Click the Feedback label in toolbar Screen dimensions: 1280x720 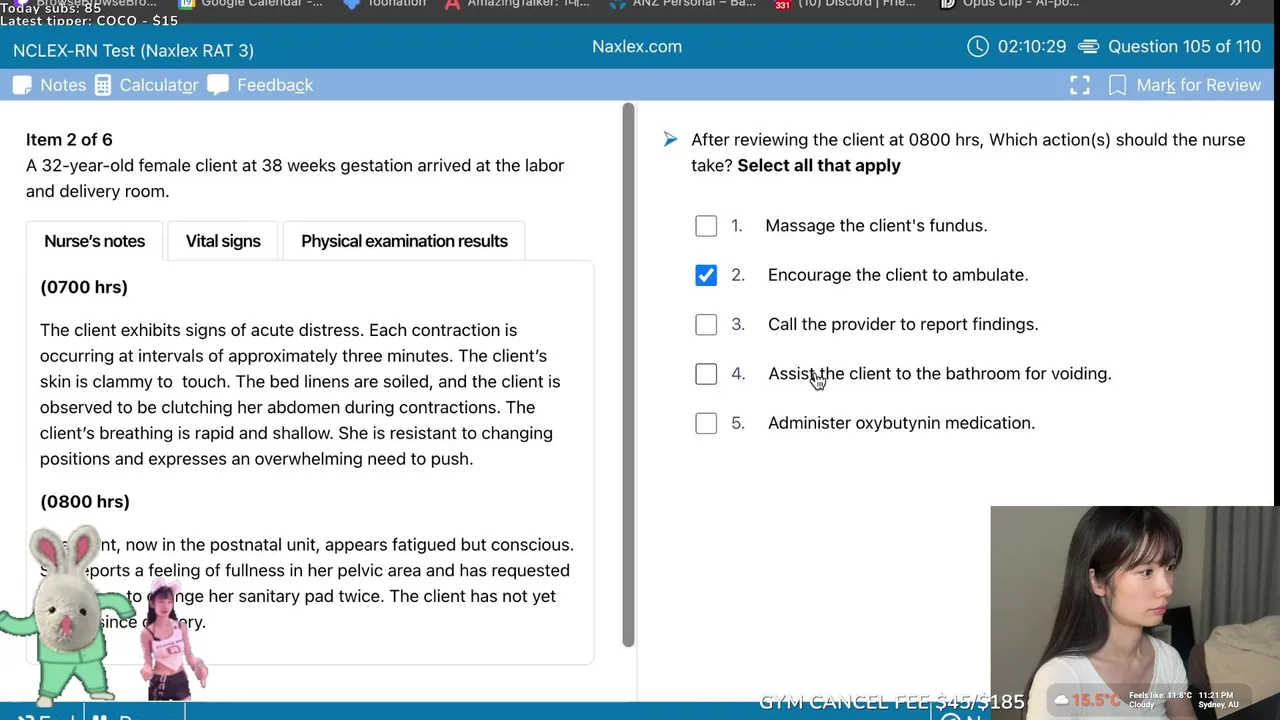click(x=275, y=85)
